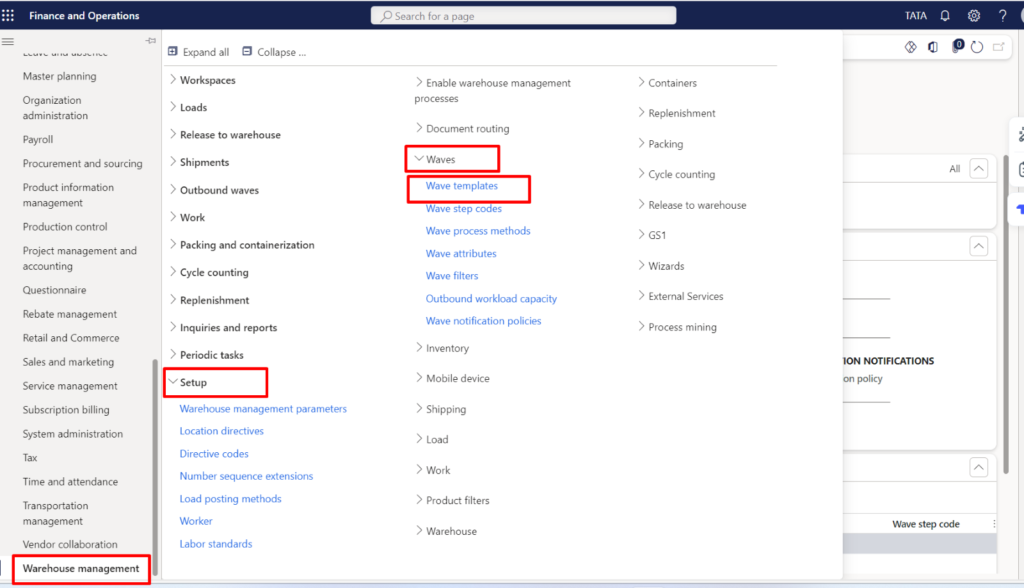
Task: Click the Search for a page field
Action: (x=524, y=16)
